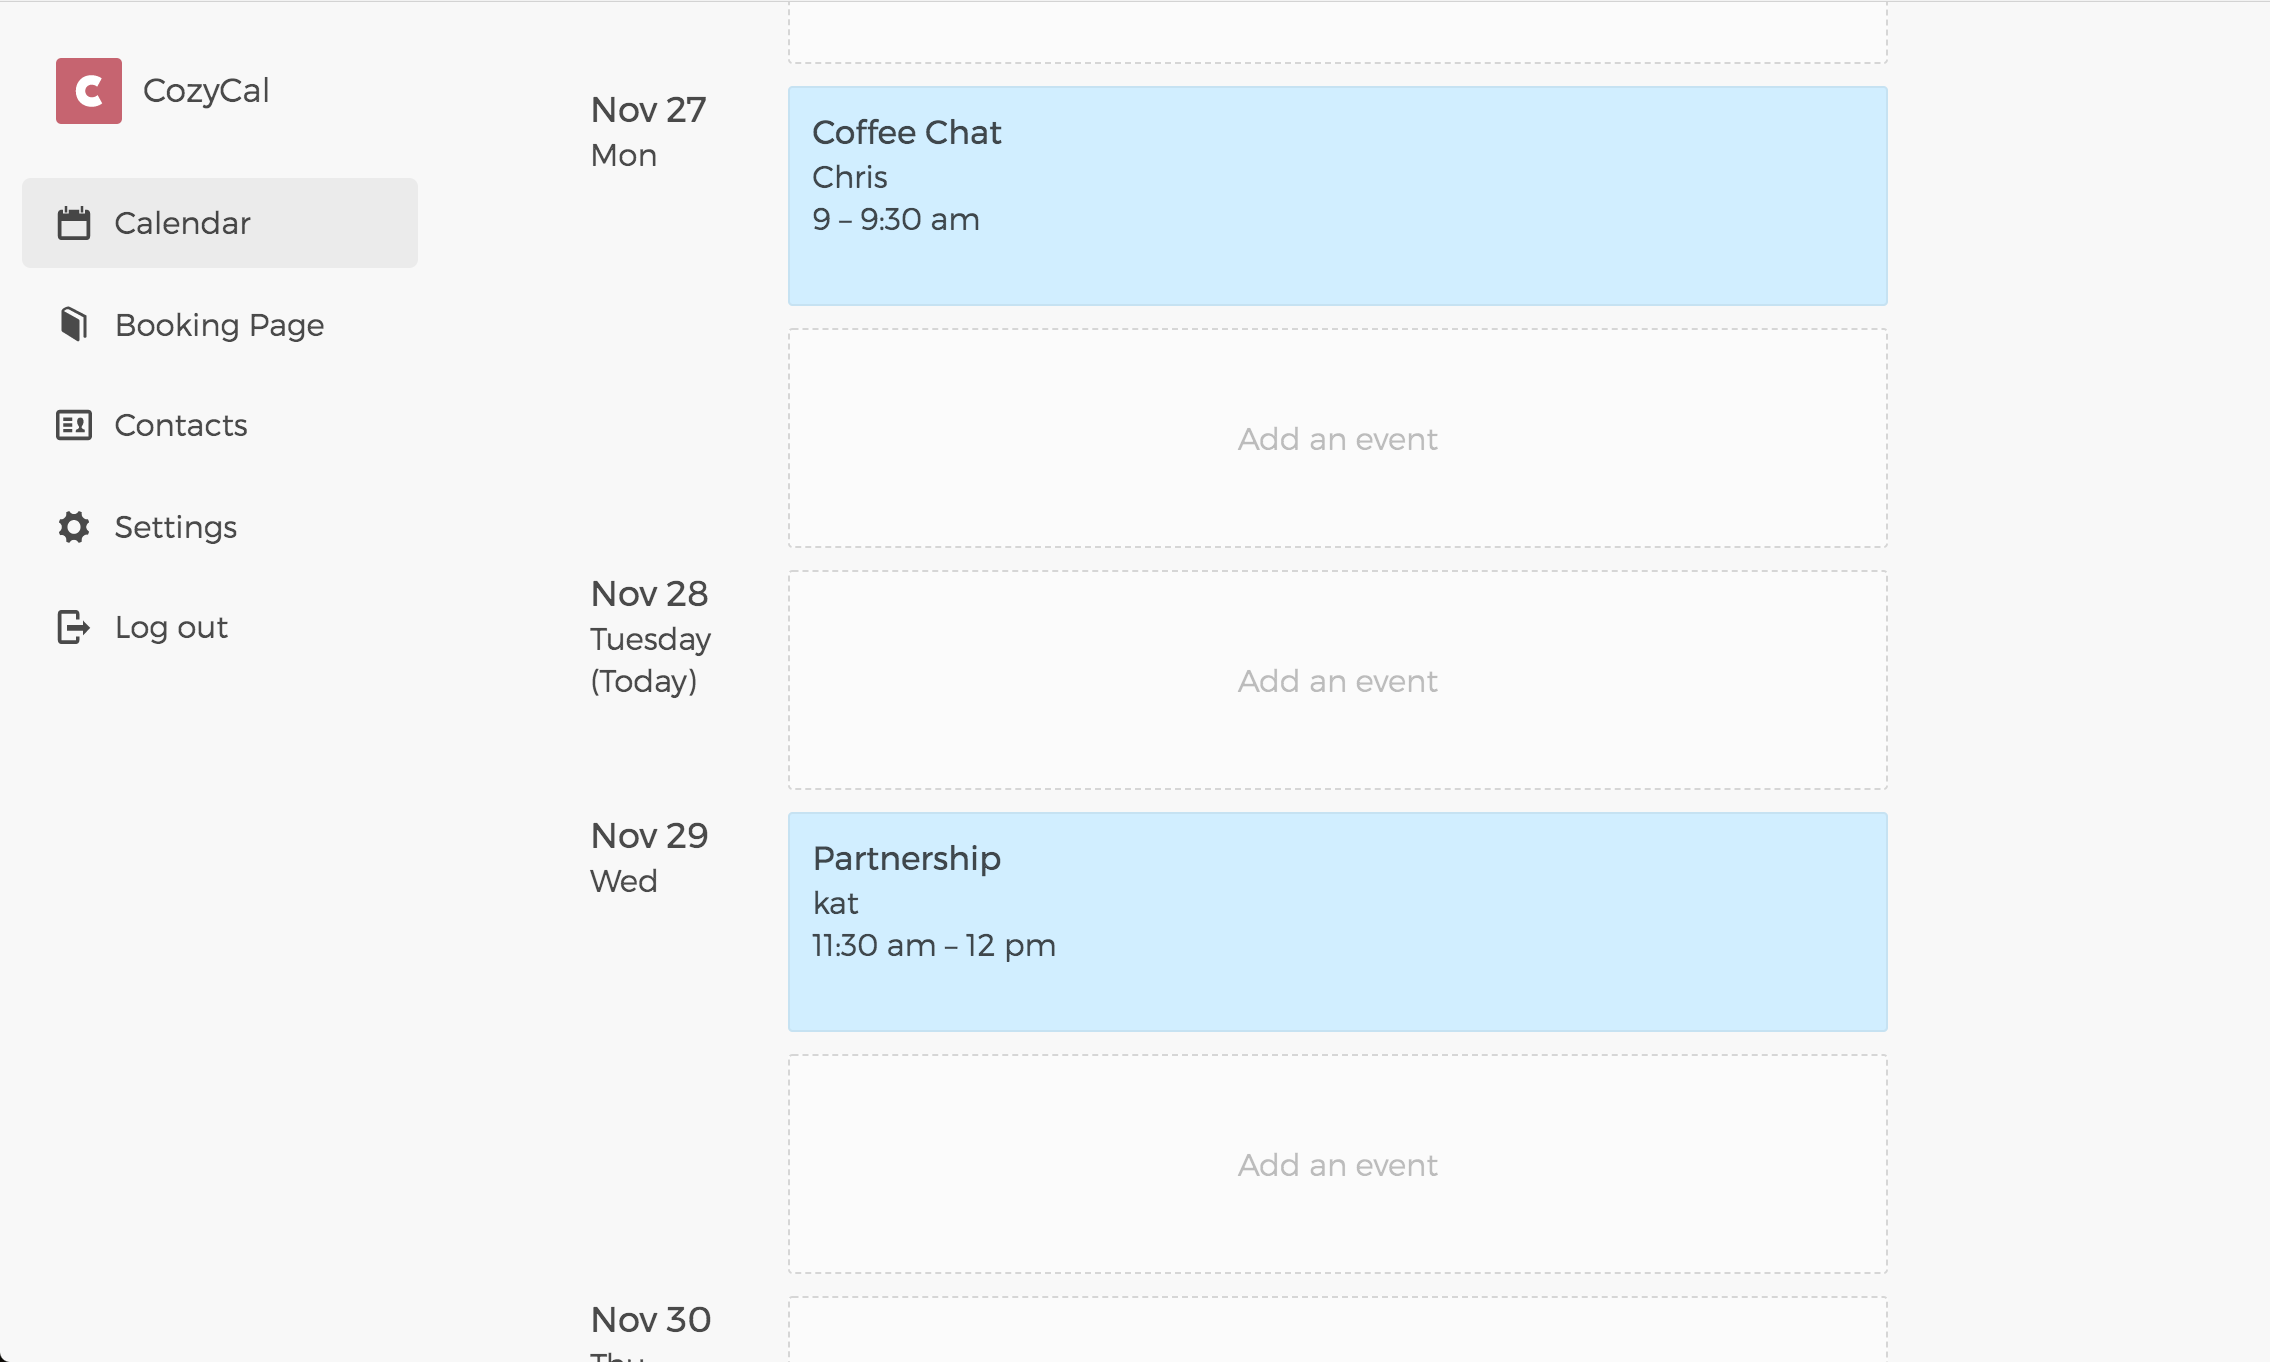Screen dimensions: 2270x1362
Task: Click the Contacts card icon
Action: [x=74, y=425]
